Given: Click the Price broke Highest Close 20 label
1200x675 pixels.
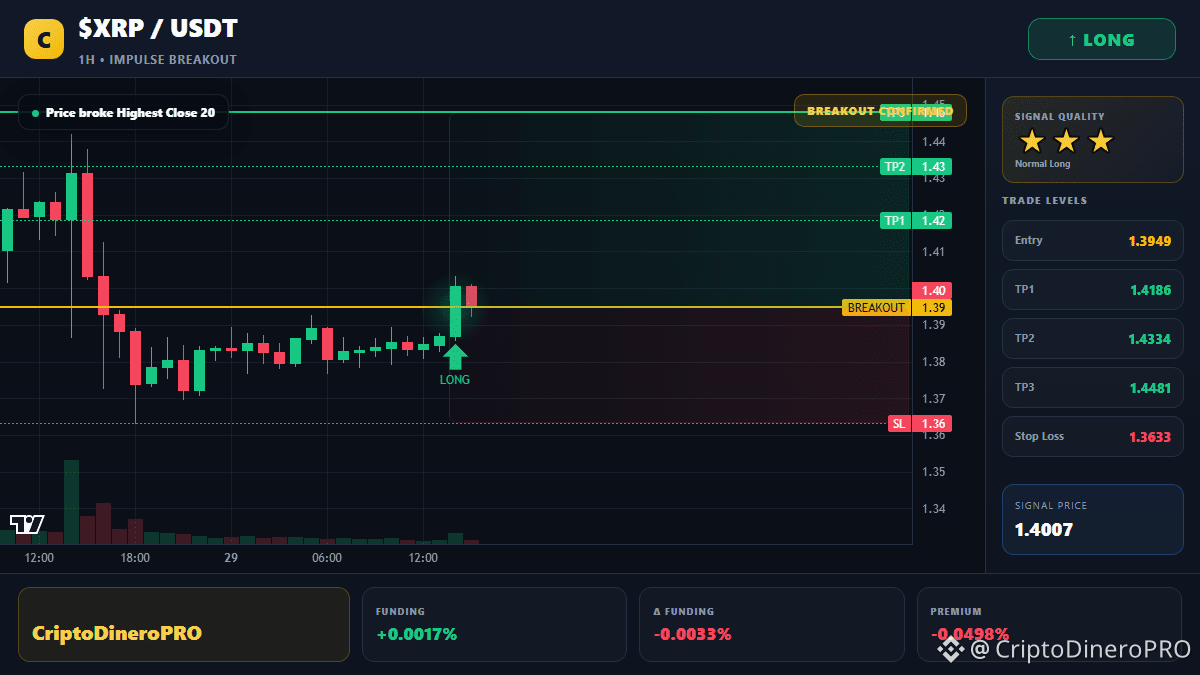Looking at the screenshot, I should (123, 113).
